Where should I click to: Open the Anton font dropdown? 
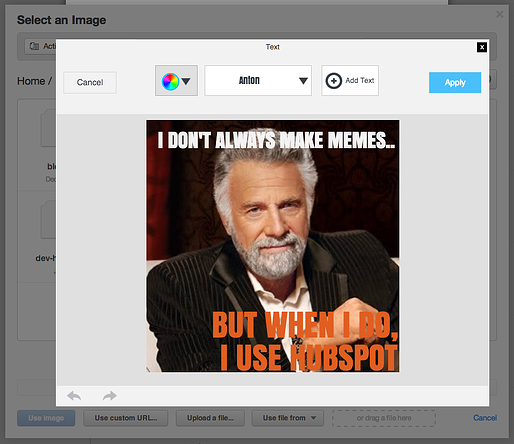[x=258, y=81]
